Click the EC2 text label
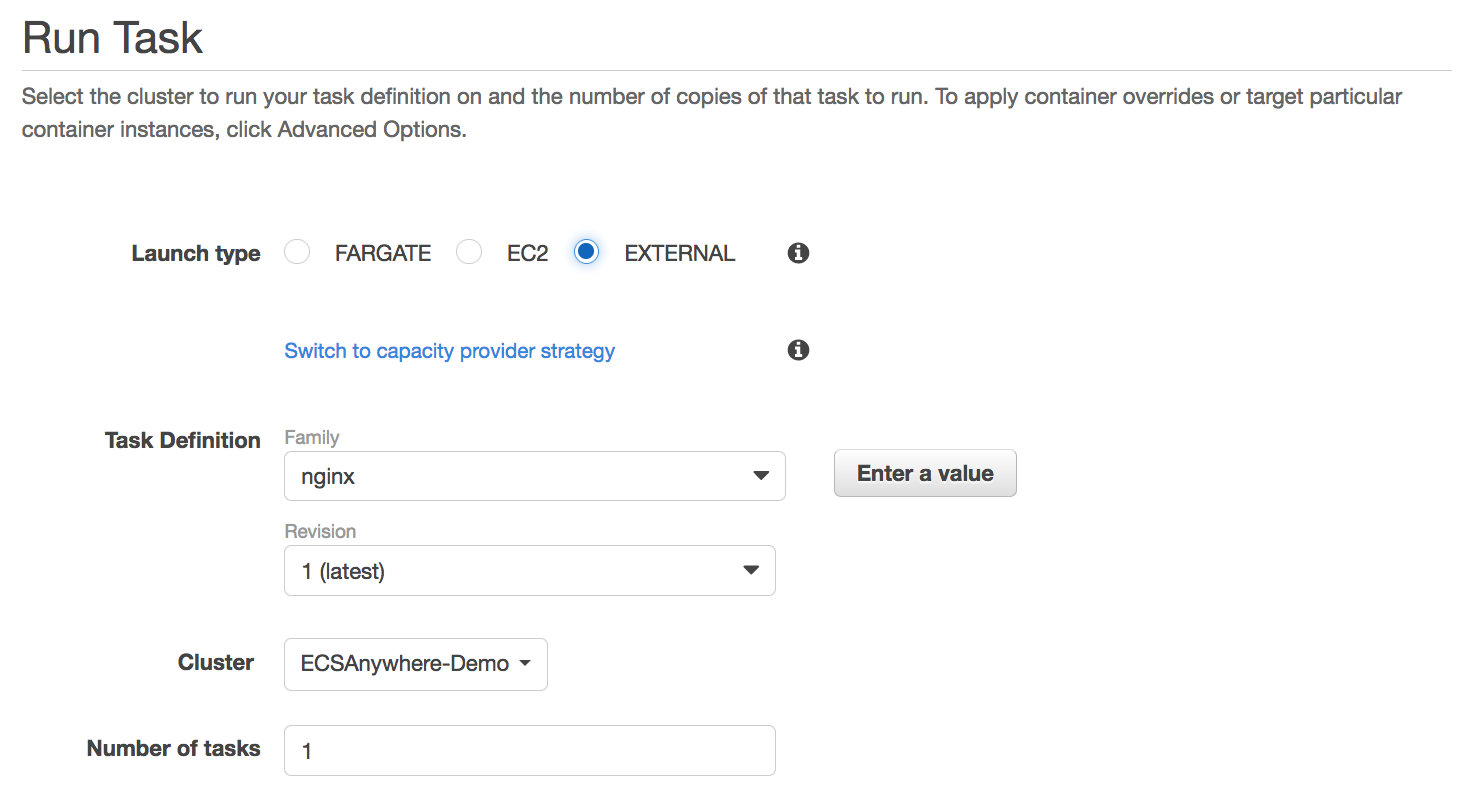The height and width of the screenshot is (801, 1469). coord(527,254)
